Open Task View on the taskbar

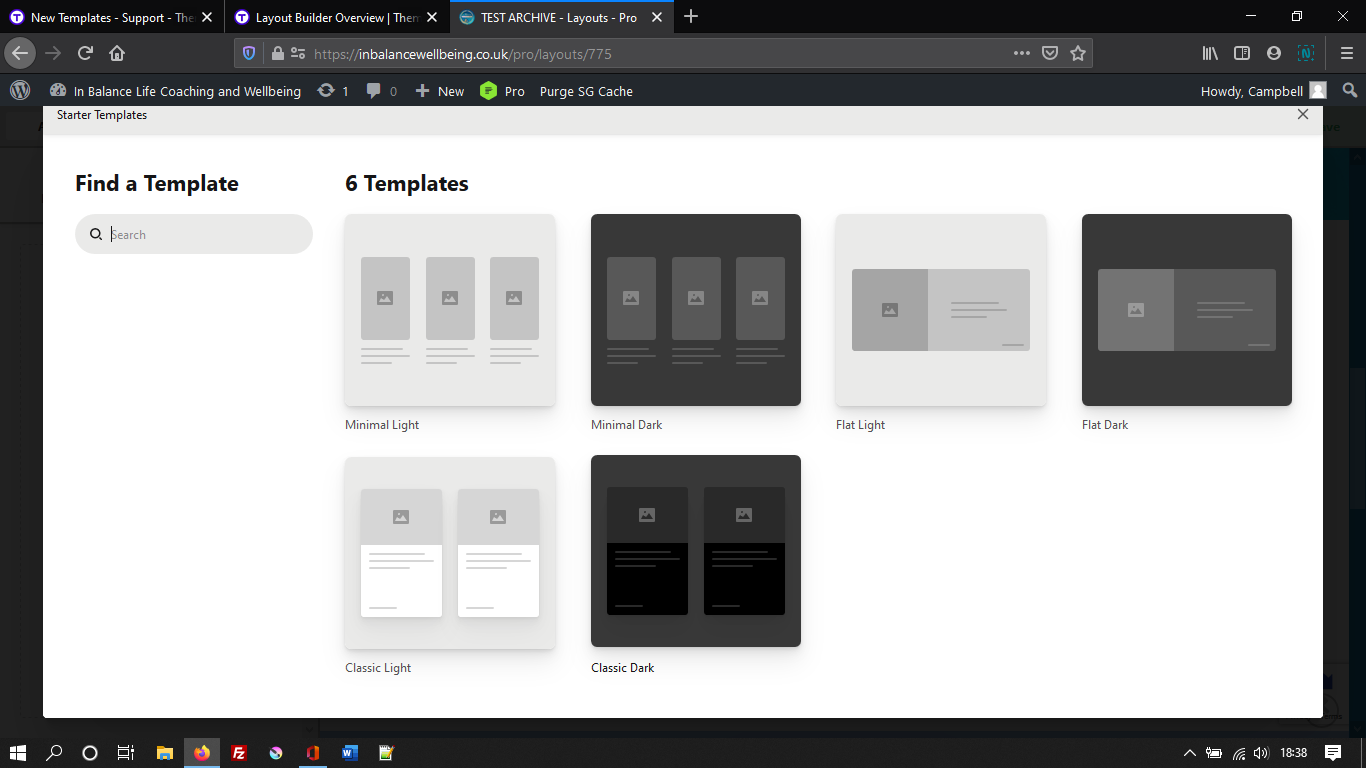(x=126, y=753)
